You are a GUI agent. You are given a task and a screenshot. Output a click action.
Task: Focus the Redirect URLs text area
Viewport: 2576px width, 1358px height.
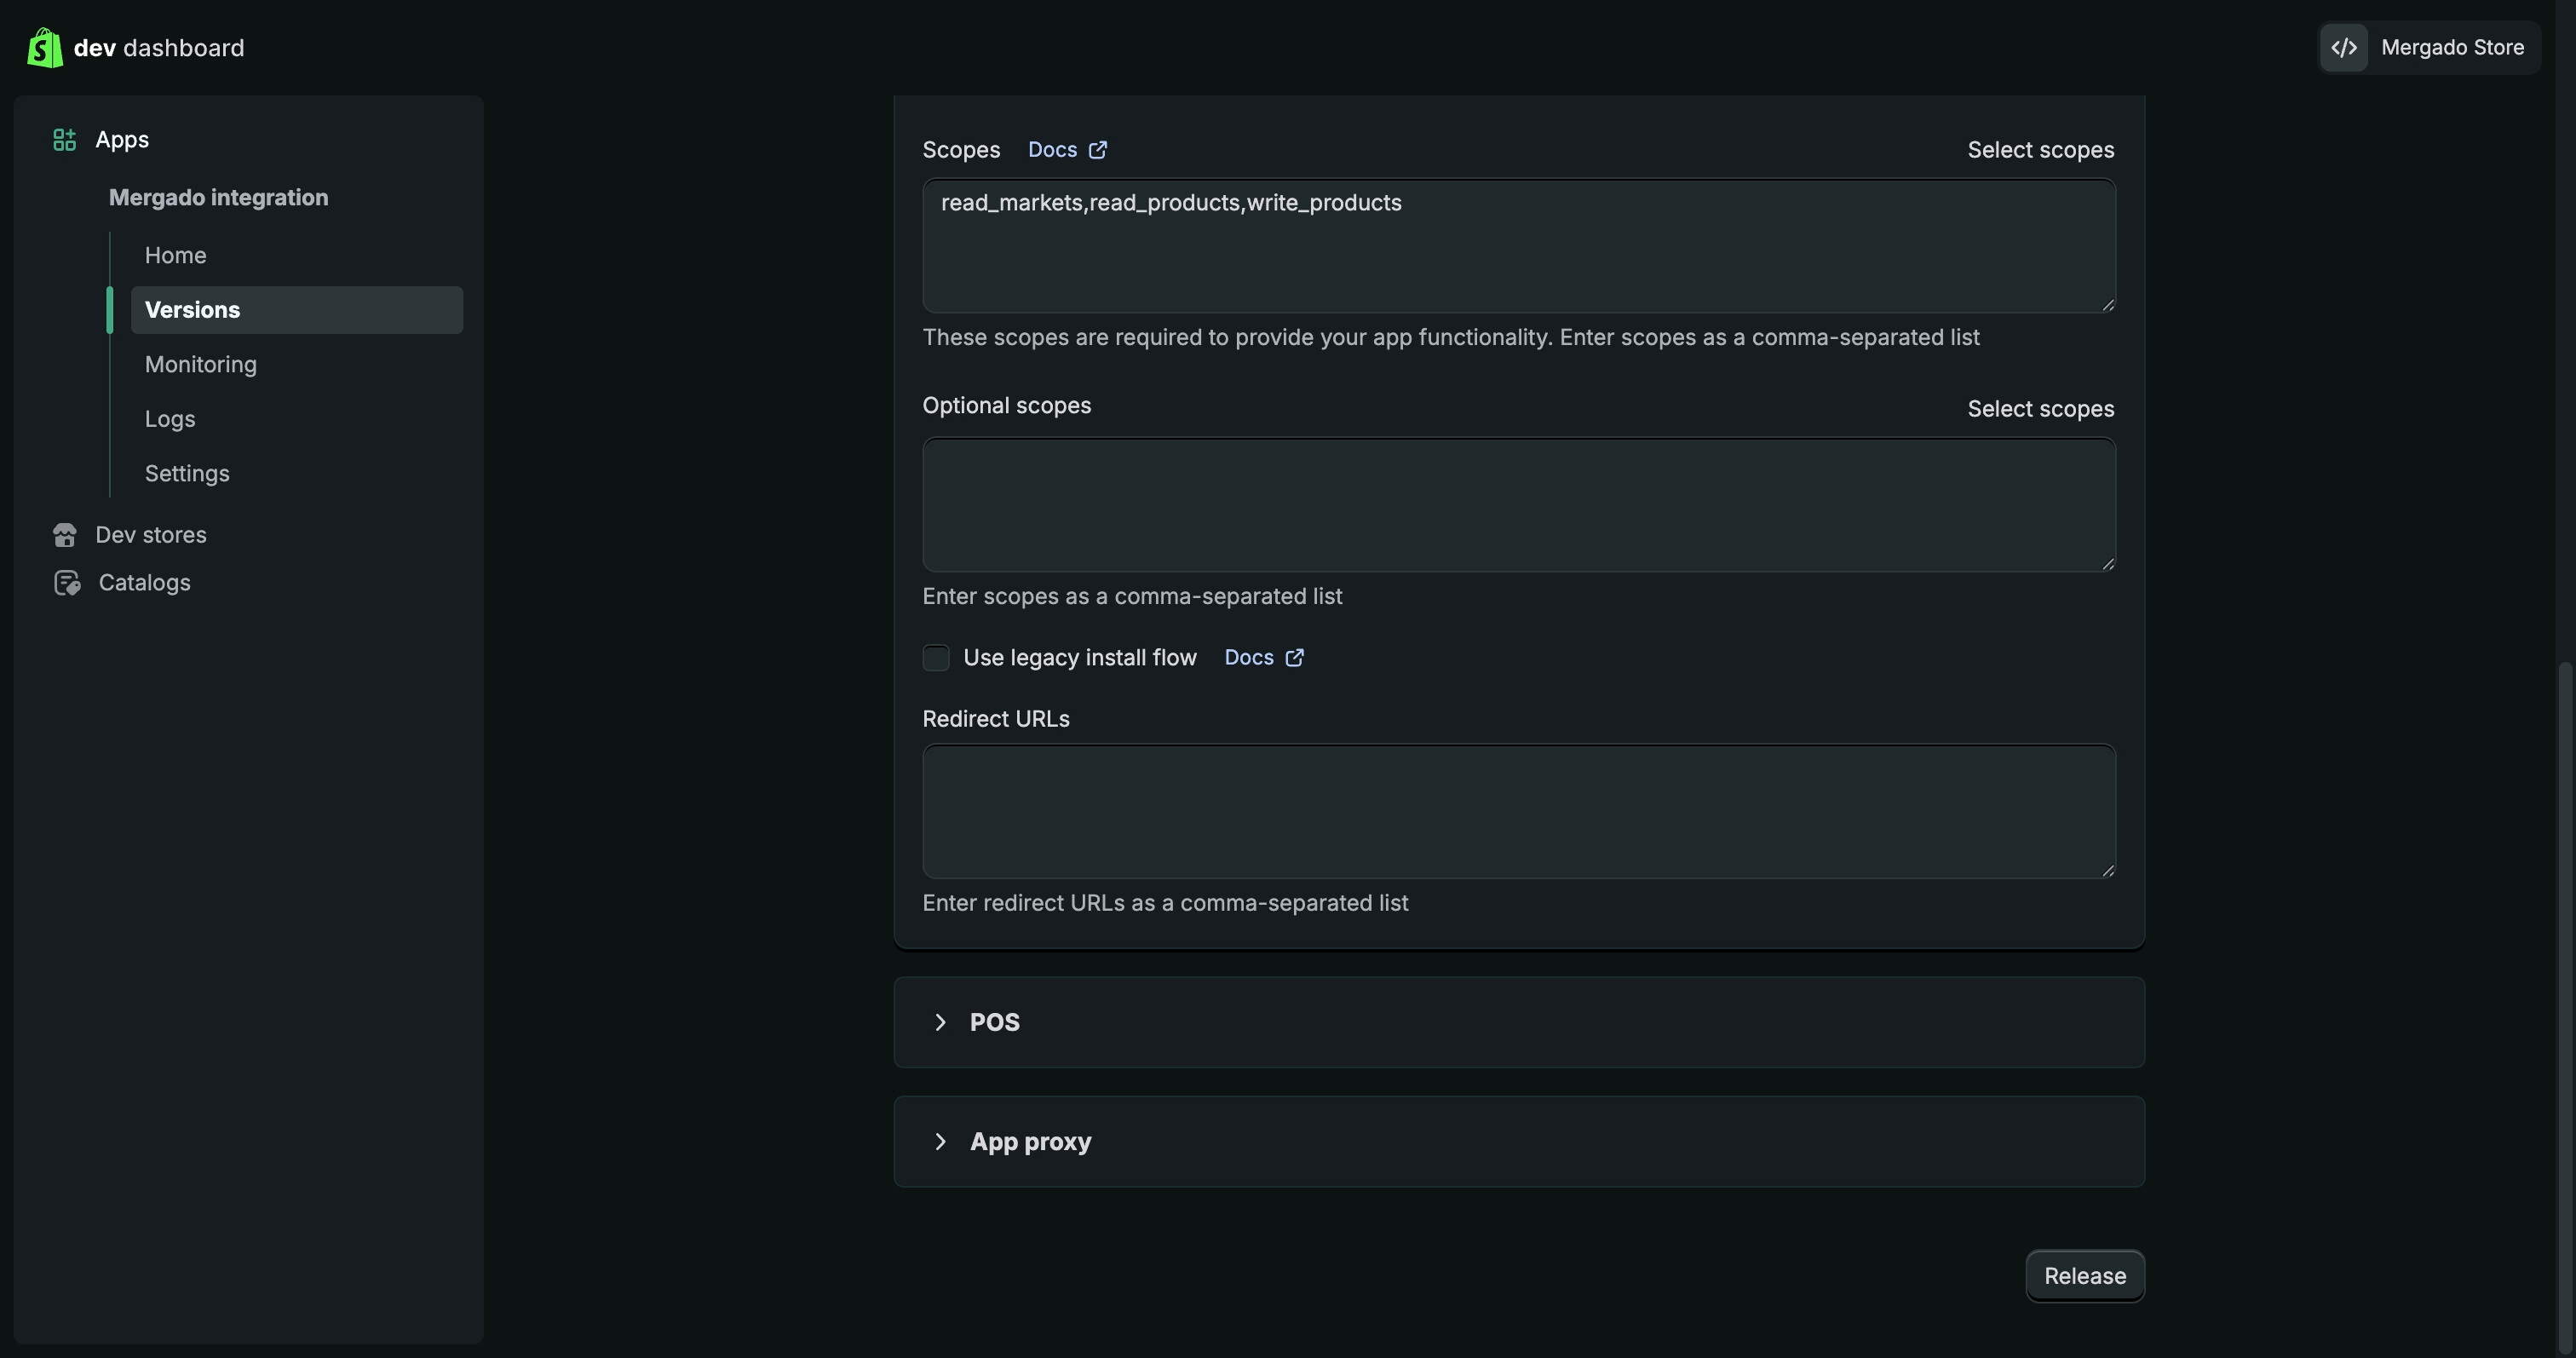click(x=1518, y=811)
